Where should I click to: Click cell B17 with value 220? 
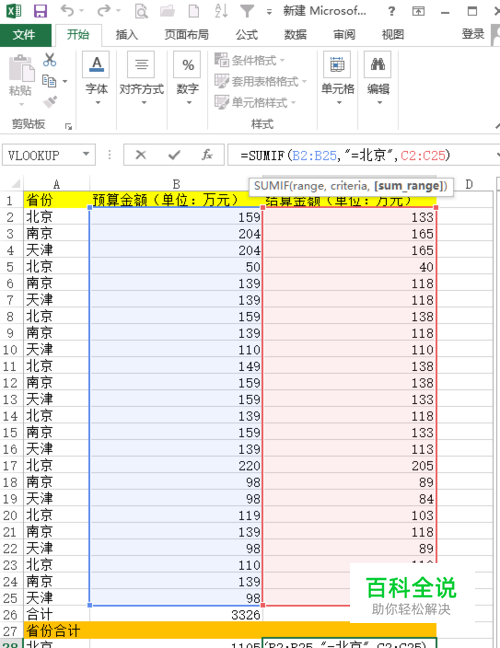click(176, 466)
